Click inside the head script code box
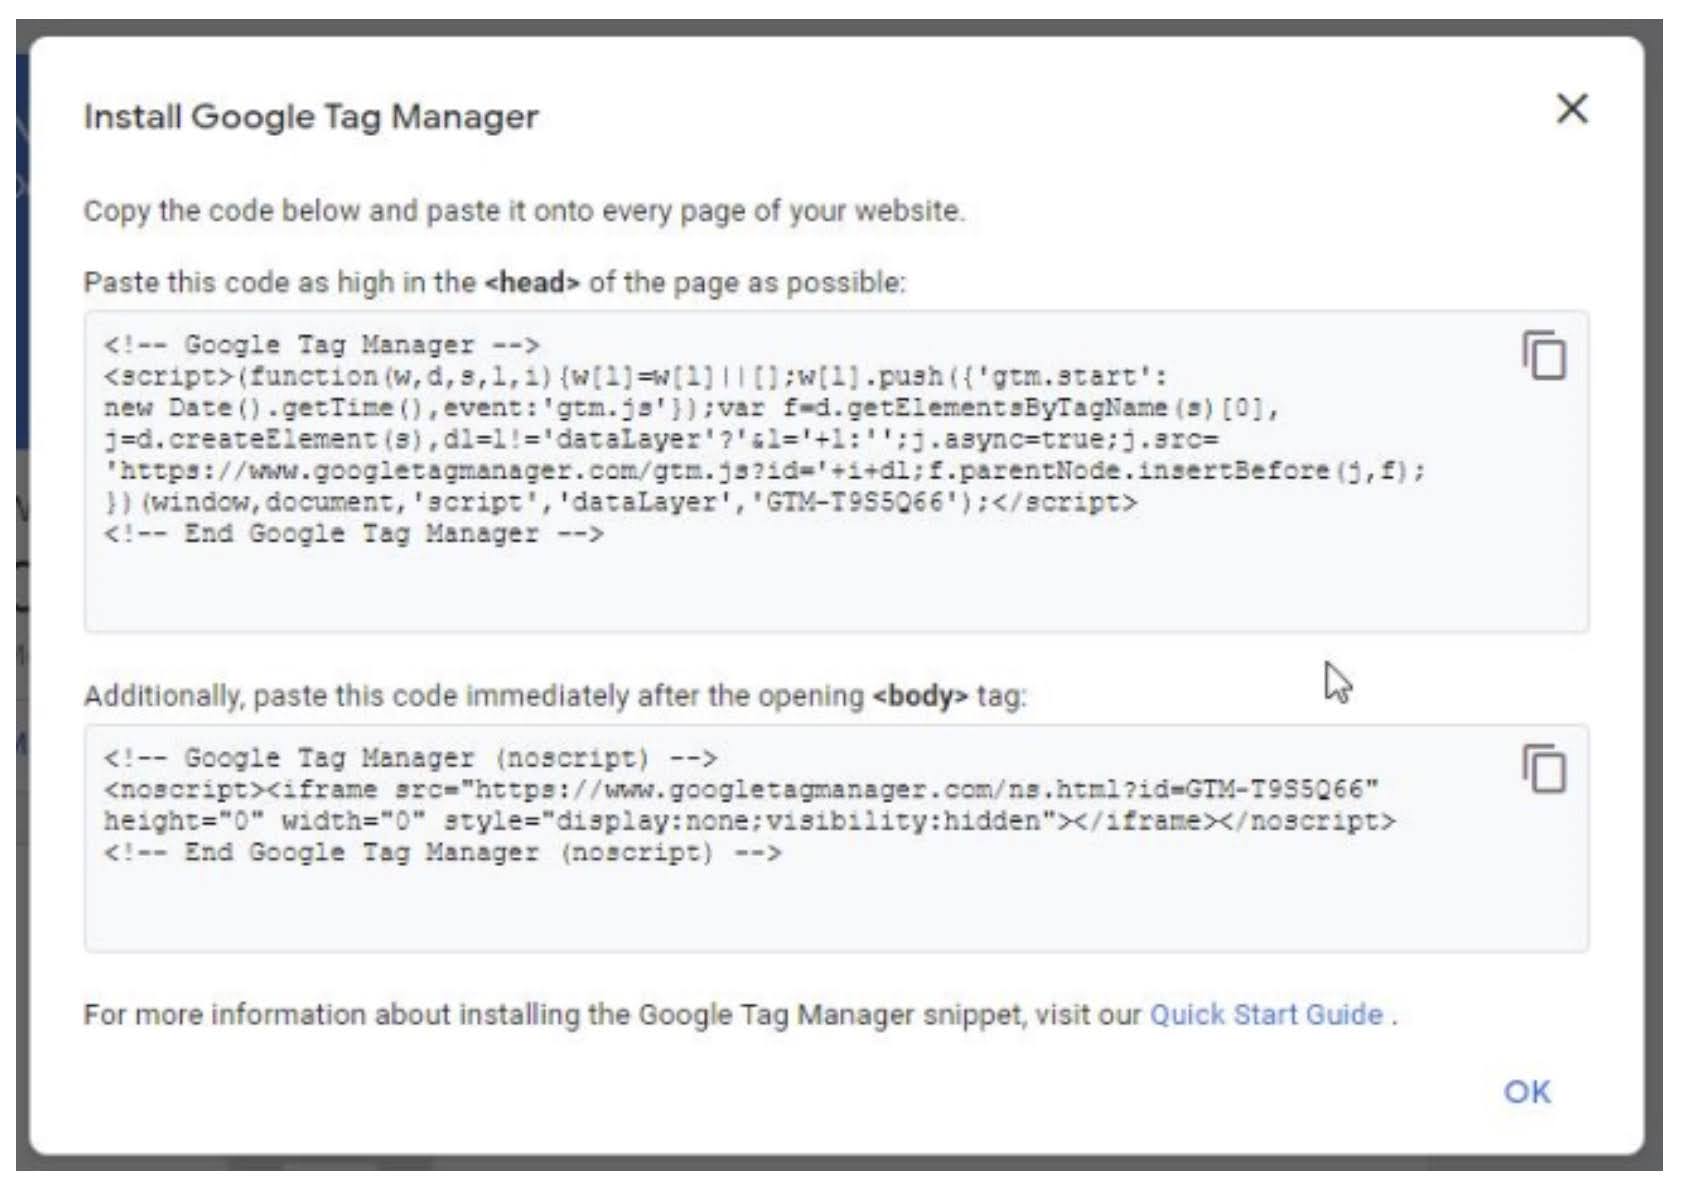1682x1184 pixels. [800, 590]
